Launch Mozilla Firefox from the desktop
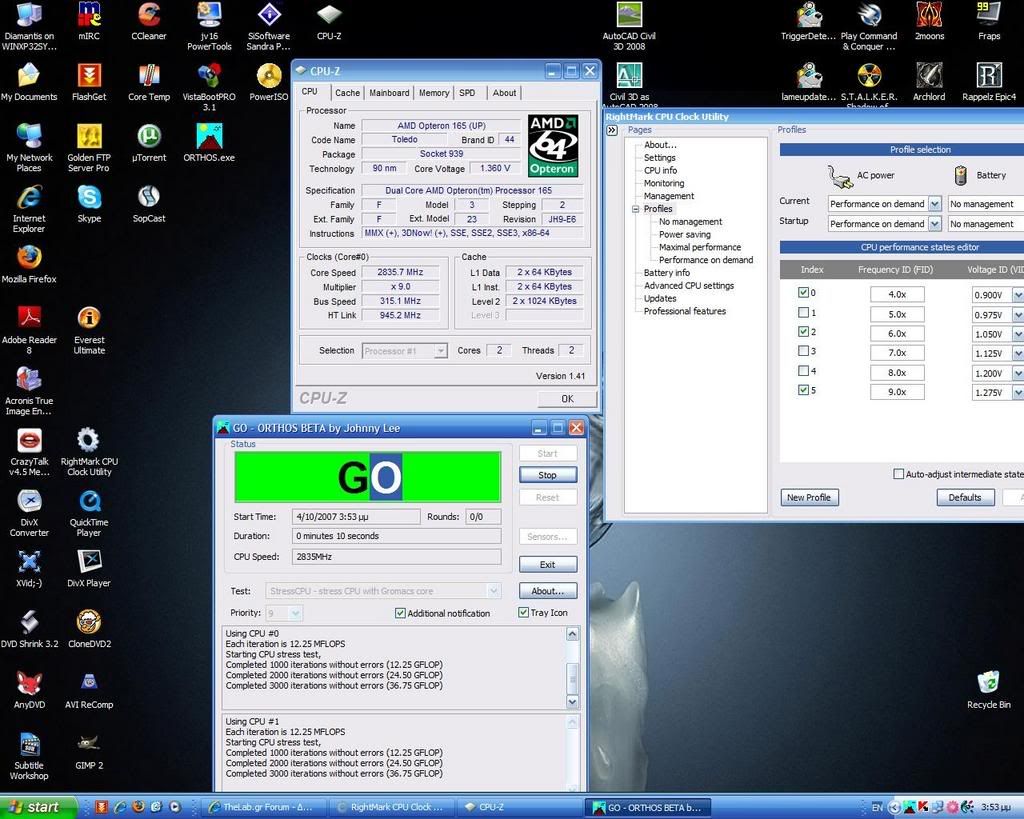Screen dimensions: 1024x819 [x=29, y=264]
